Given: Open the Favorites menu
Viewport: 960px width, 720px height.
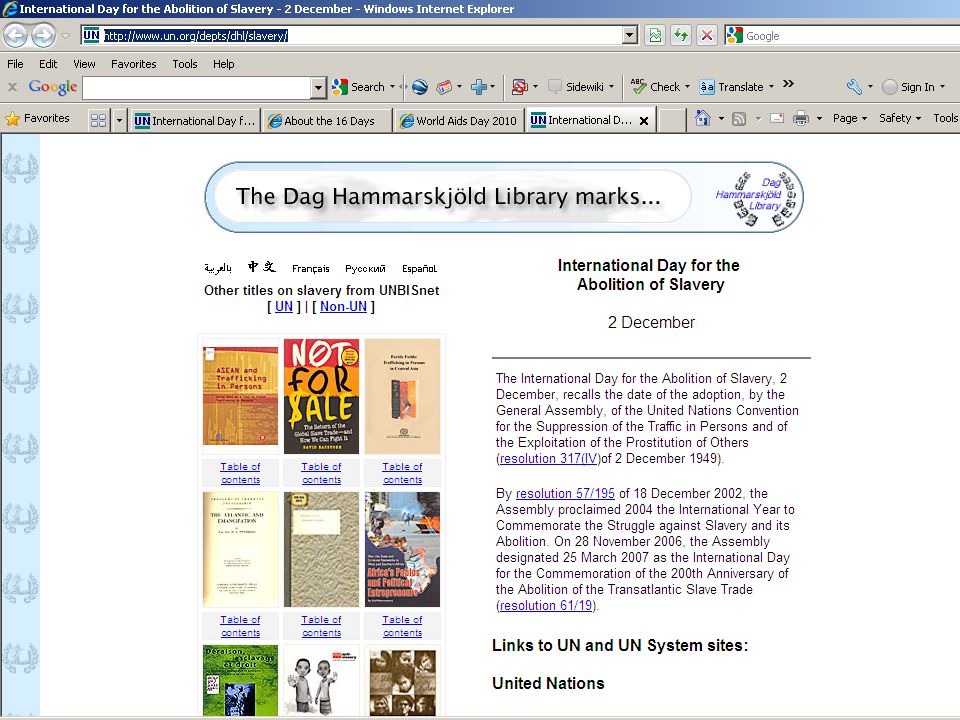Looking at the screenshot, I should (133, 64).
